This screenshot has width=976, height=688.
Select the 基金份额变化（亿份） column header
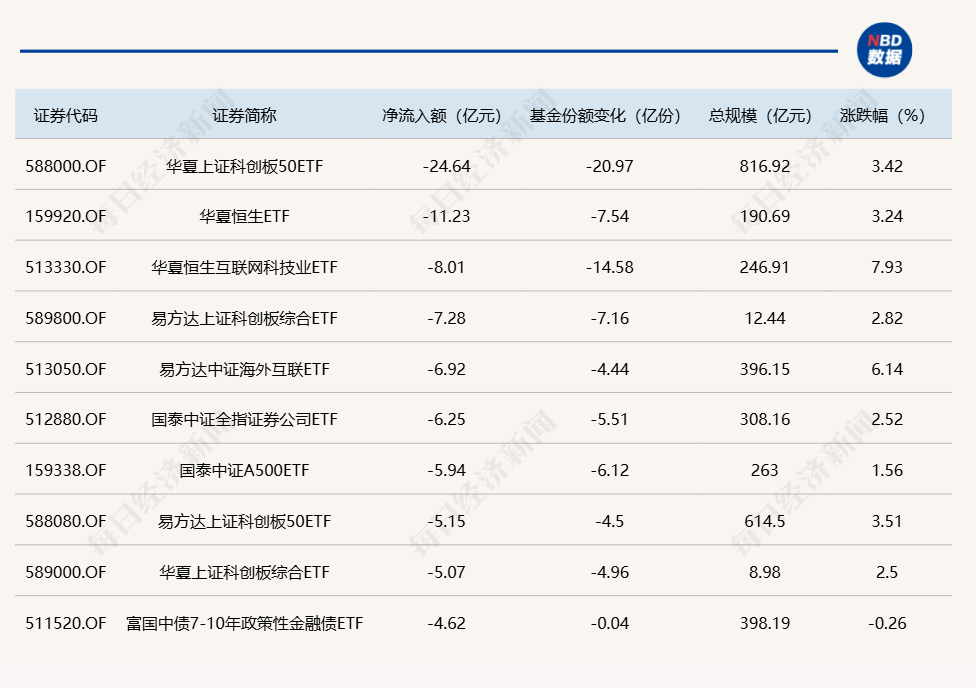tap(606, 115)
